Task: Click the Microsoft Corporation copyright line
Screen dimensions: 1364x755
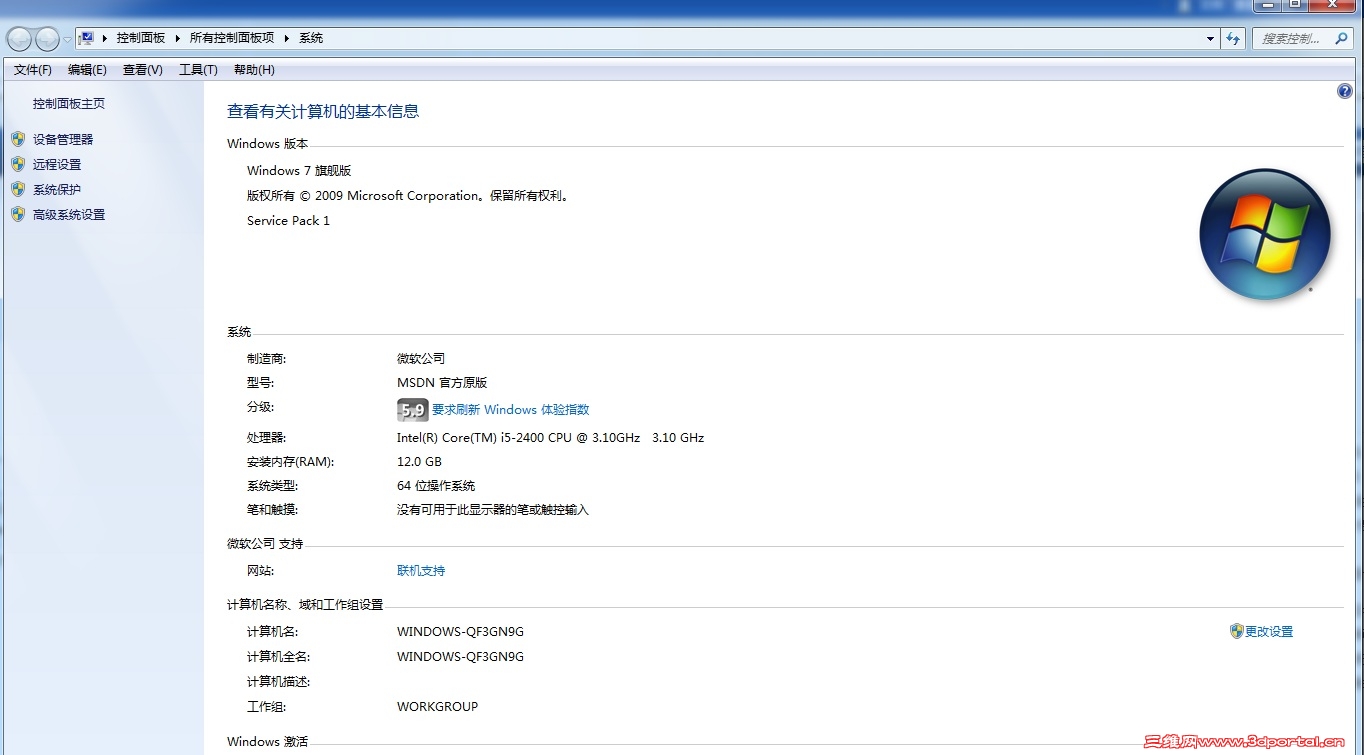Action: pyautogui.click(x=409, y=196)
